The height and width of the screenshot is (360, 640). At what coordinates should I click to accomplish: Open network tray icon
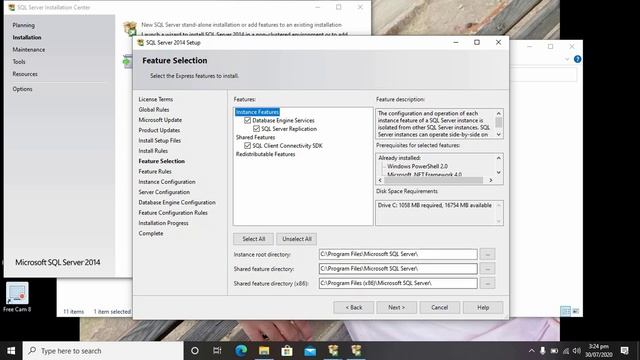pyautogui.click(x=566, y=351)
